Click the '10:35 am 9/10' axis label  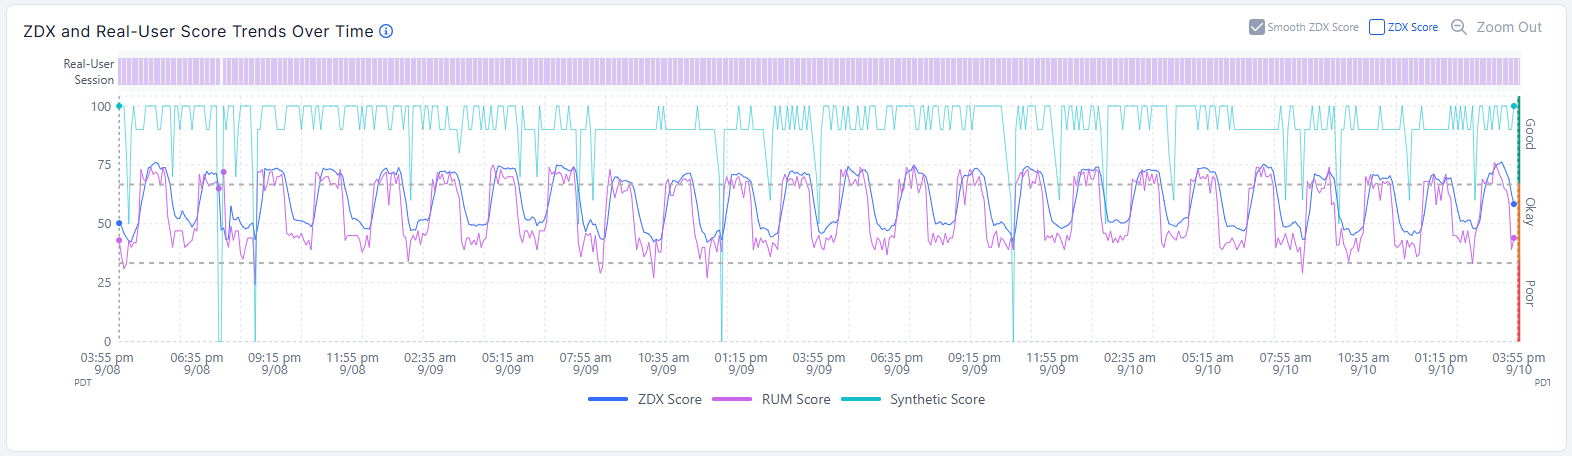[x=1364, y=363]
